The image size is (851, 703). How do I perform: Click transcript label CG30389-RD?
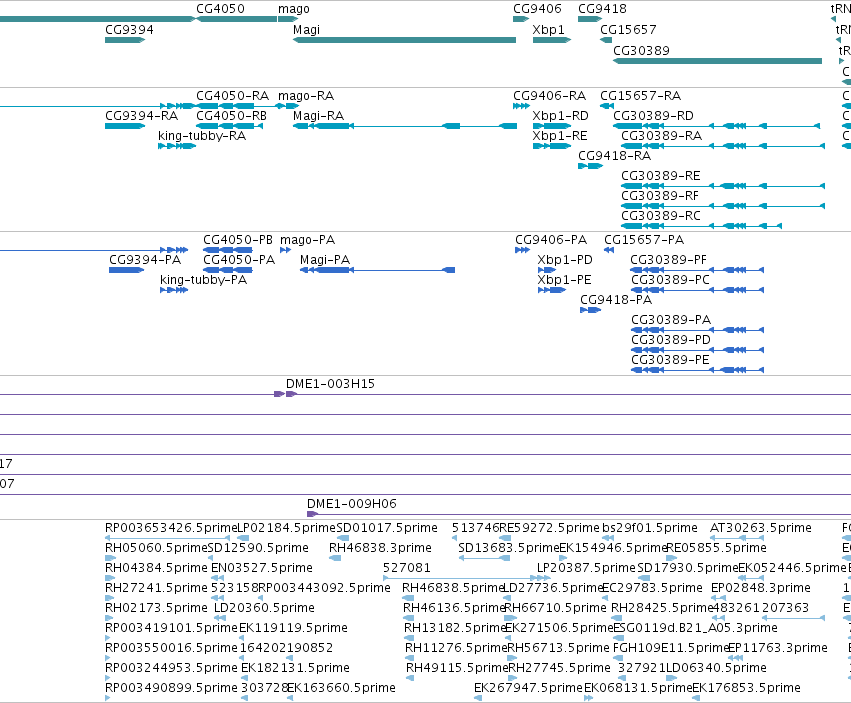click(x=653, y=116)
